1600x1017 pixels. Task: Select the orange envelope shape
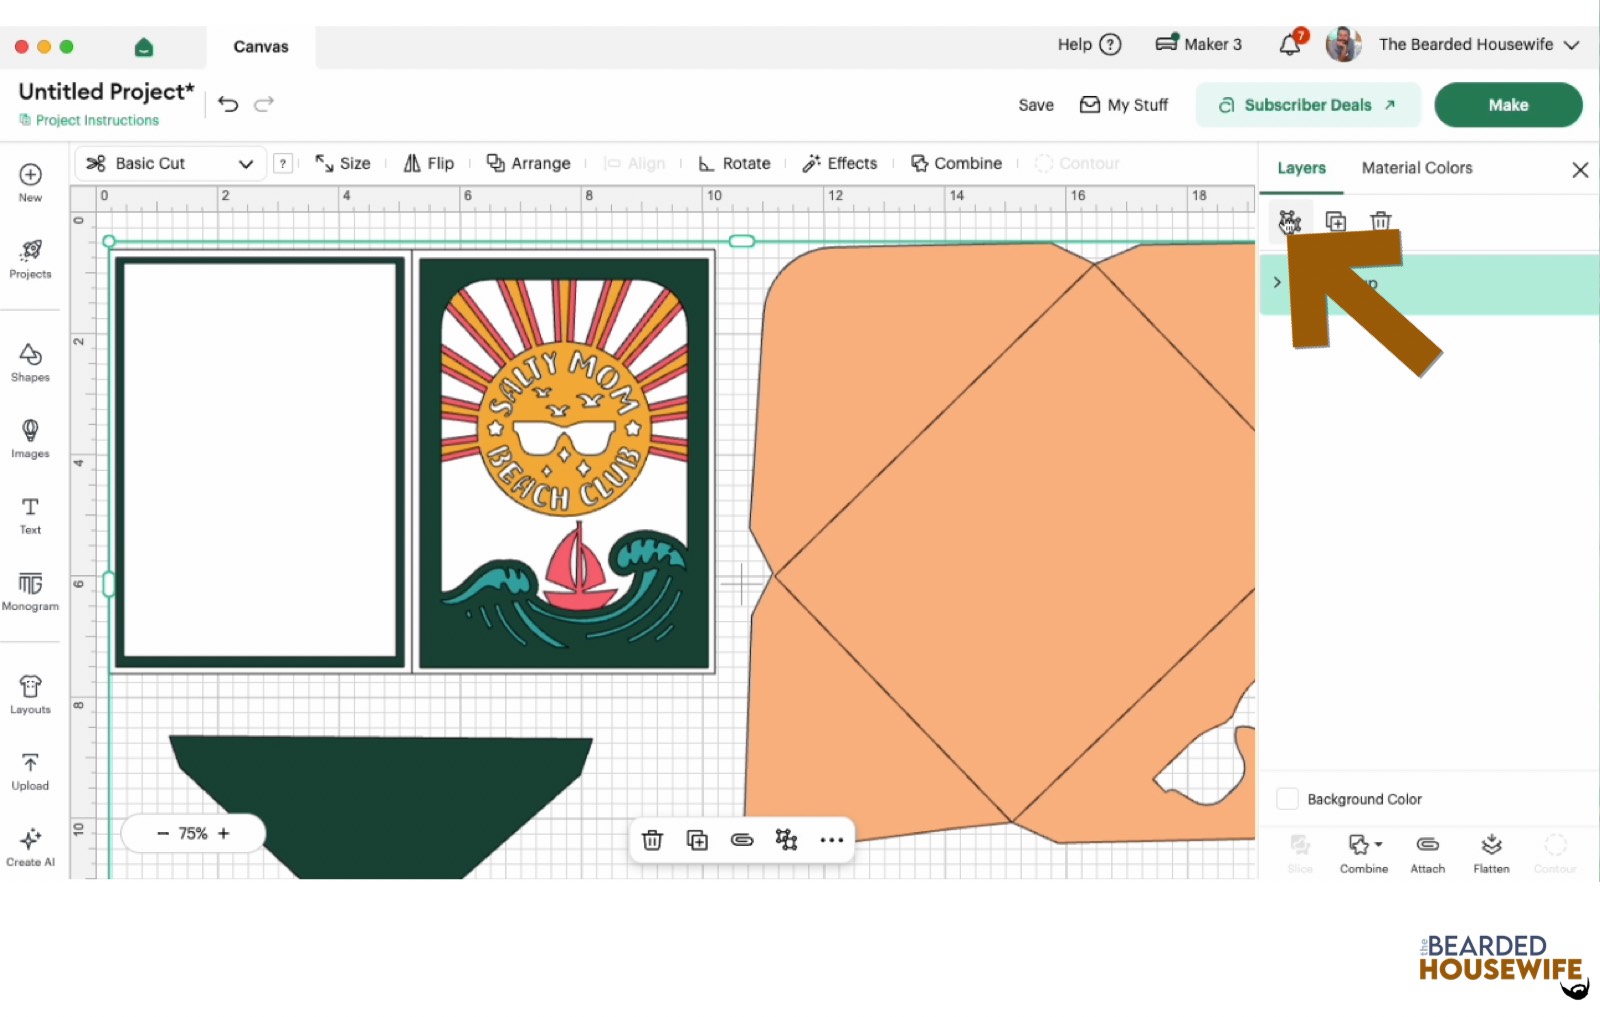pos(1000,540)
